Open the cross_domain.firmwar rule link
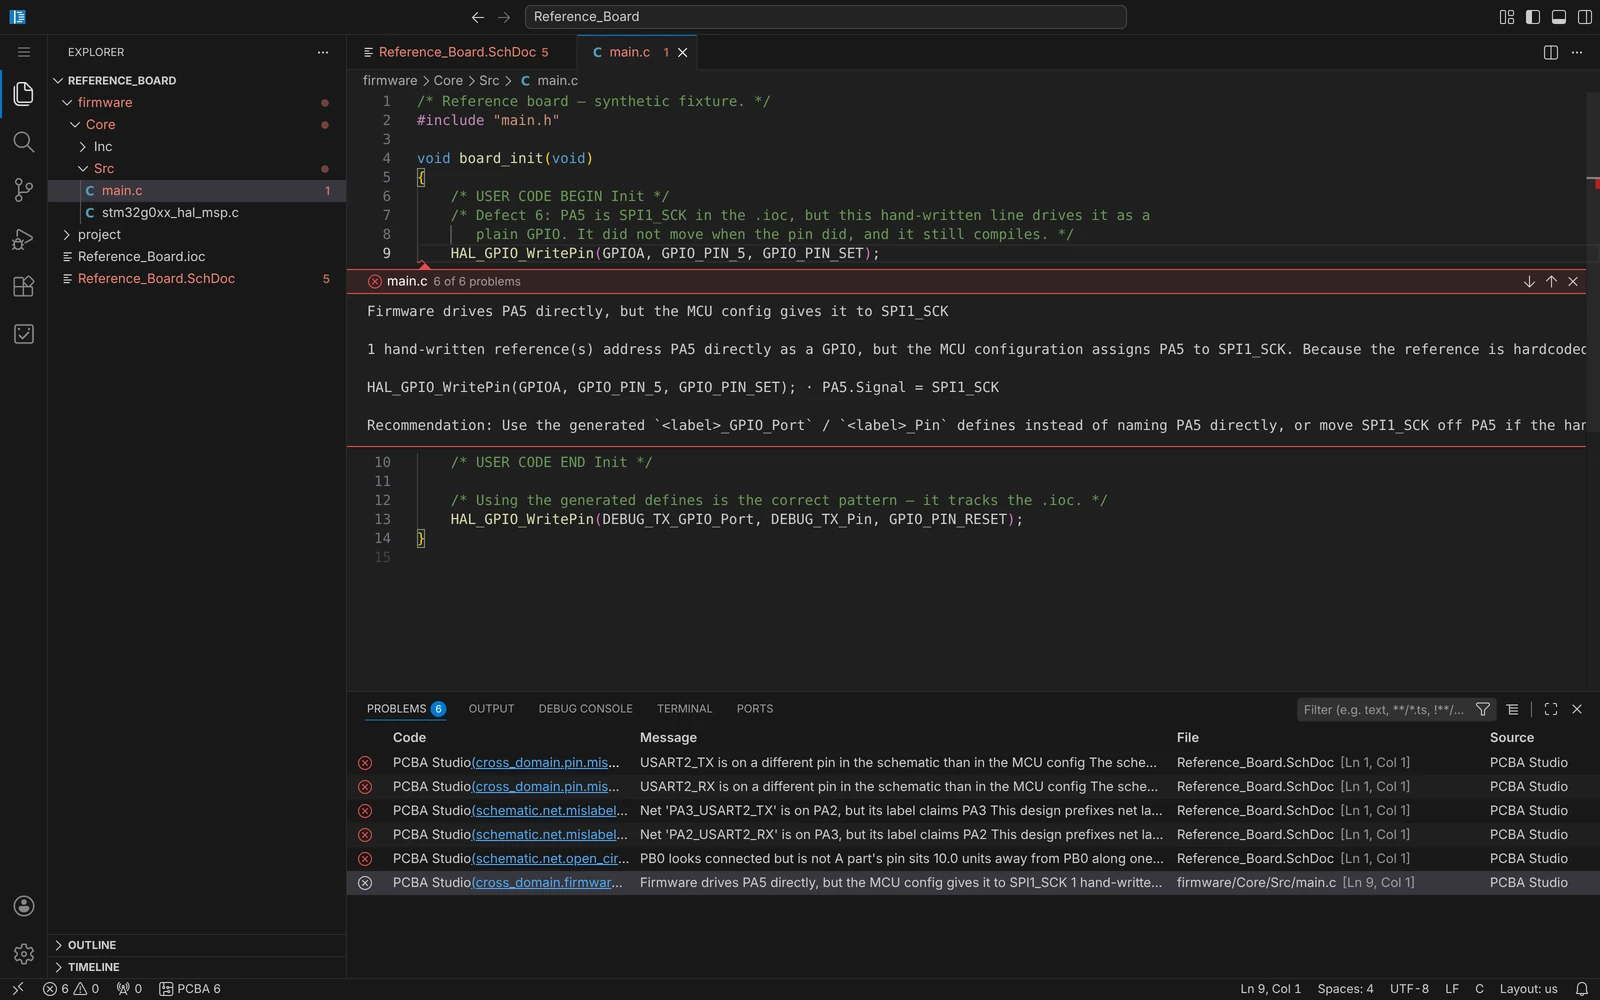The width and height of the screenshot is (1600, 1000). pyautogui.click(x=547, y=883)
